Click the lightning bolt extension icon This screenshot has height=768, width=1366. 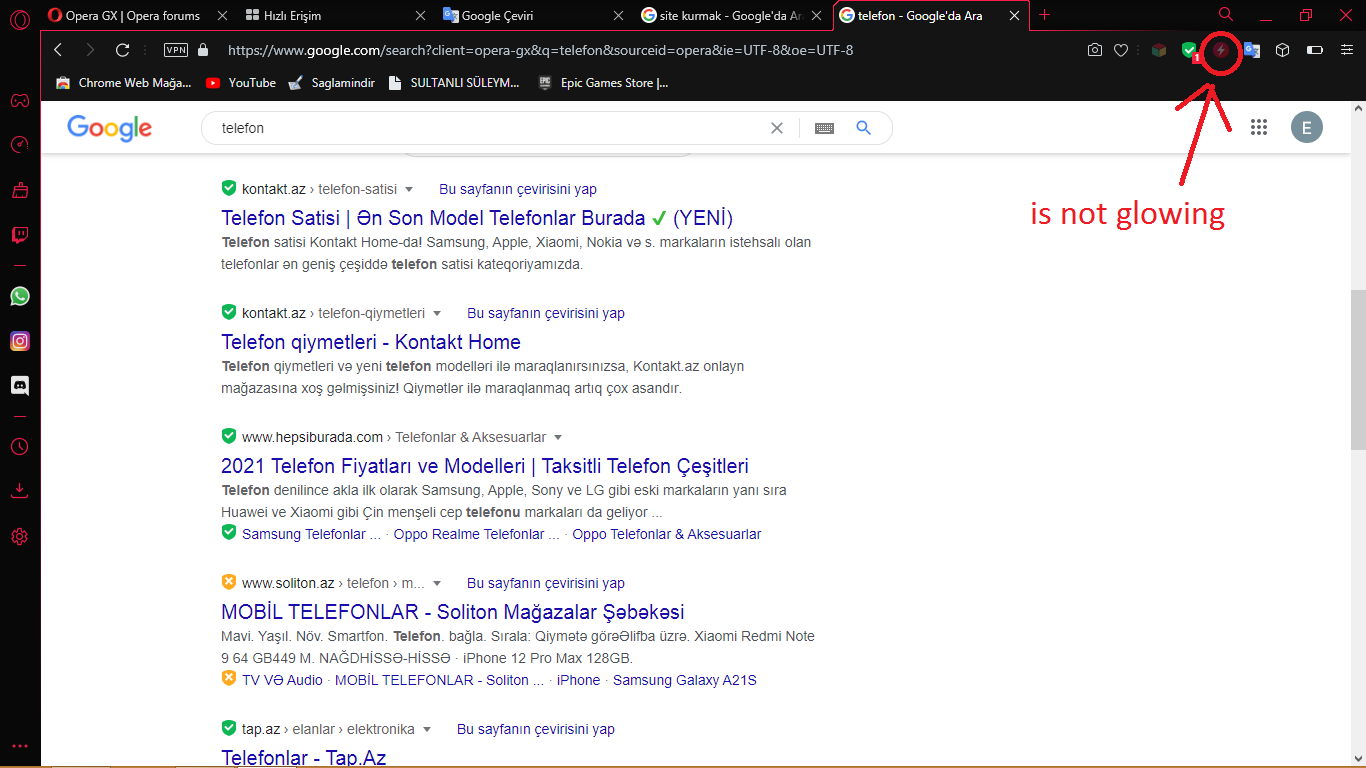click(1221, 50)
